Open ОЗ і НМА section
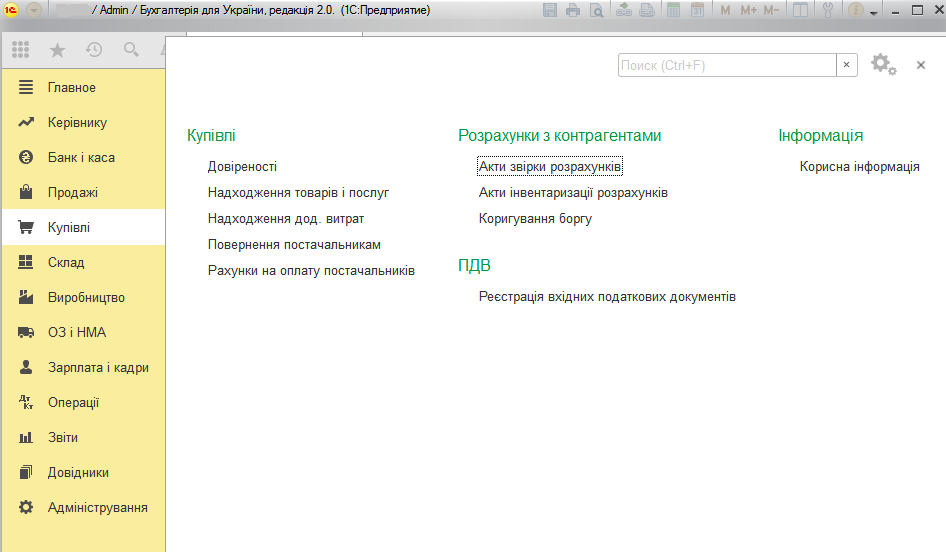946x552 pixels. (84, 332)
